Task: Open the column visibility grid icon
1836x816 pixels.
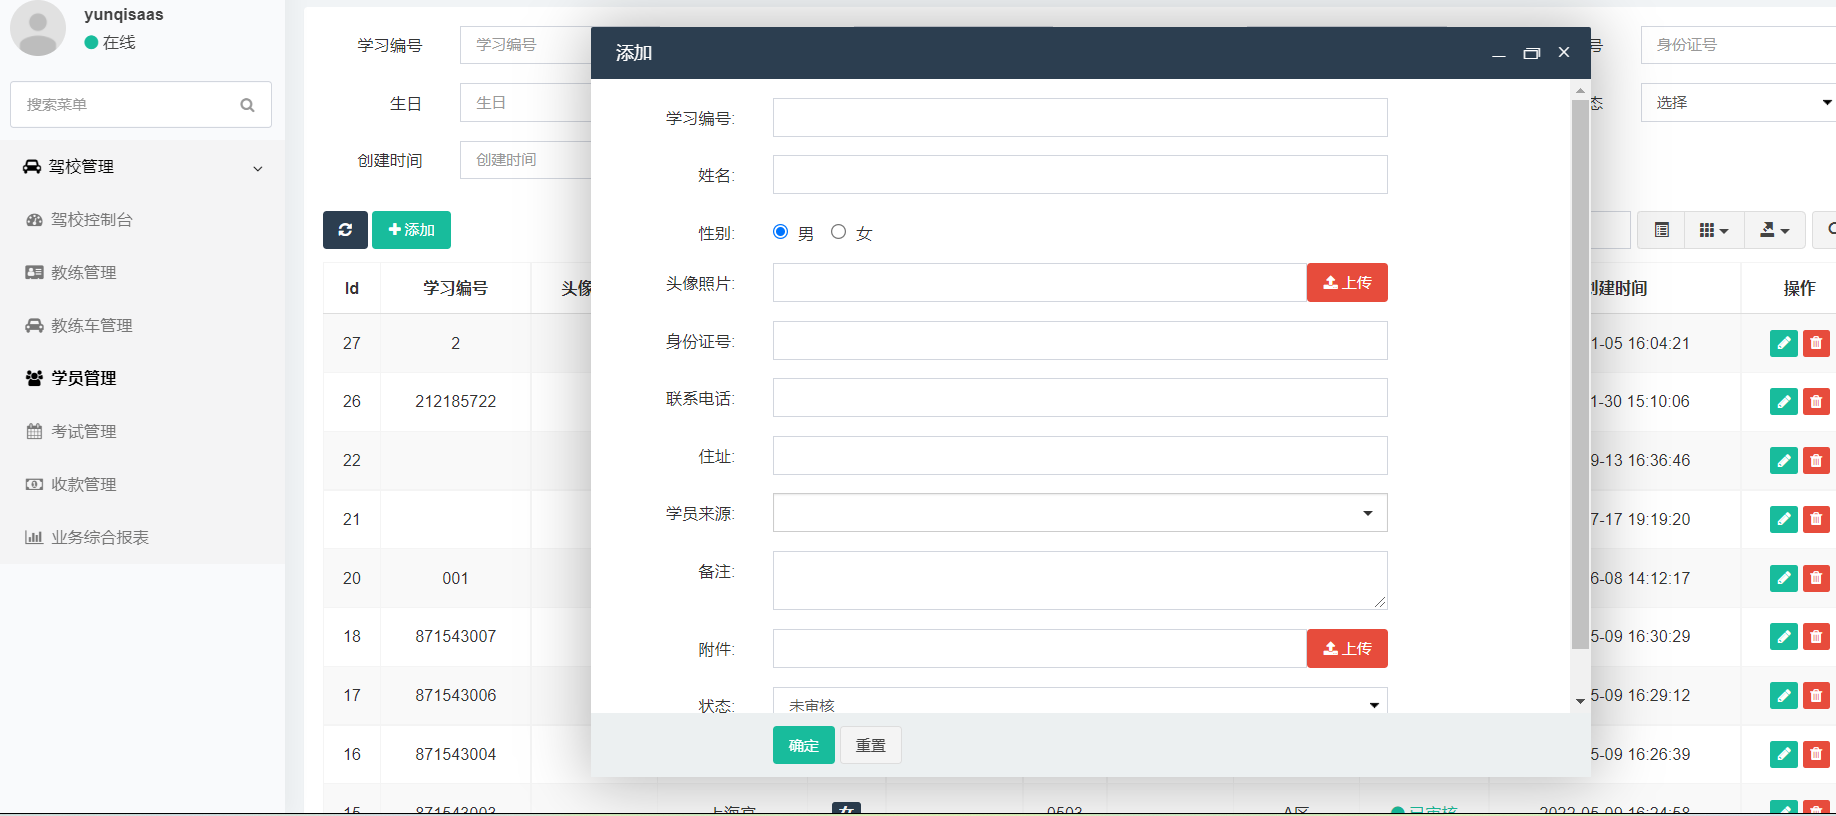Action: (1713, 230)
